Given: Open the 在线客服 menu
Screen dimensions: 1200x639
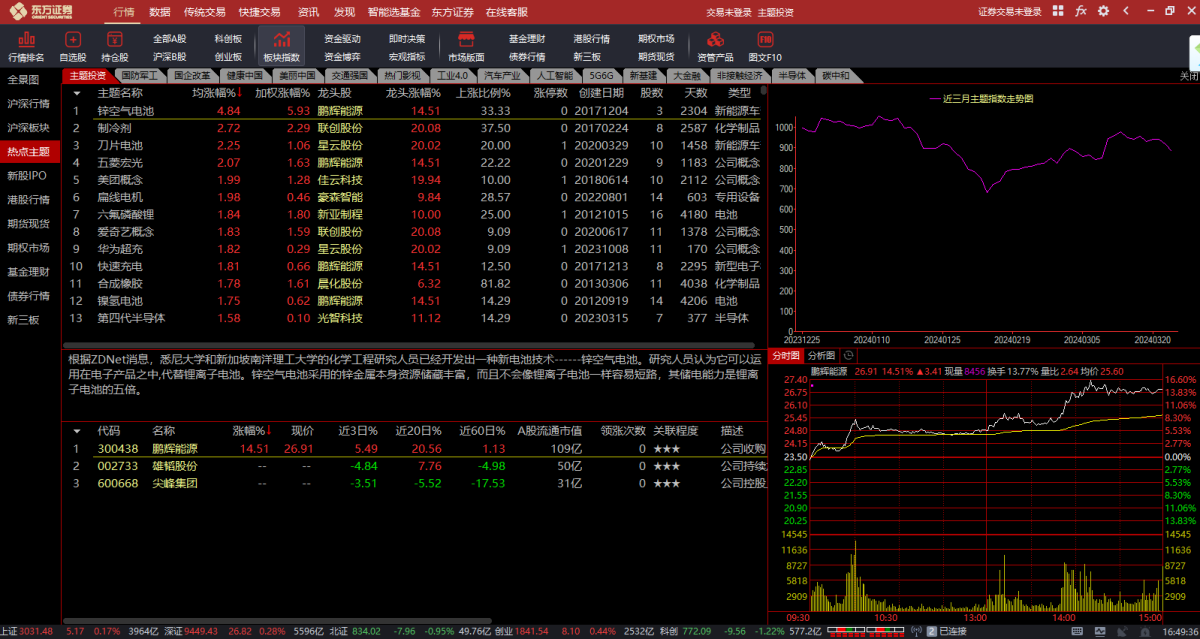Looking at the screenshot, I should point(506,12).
